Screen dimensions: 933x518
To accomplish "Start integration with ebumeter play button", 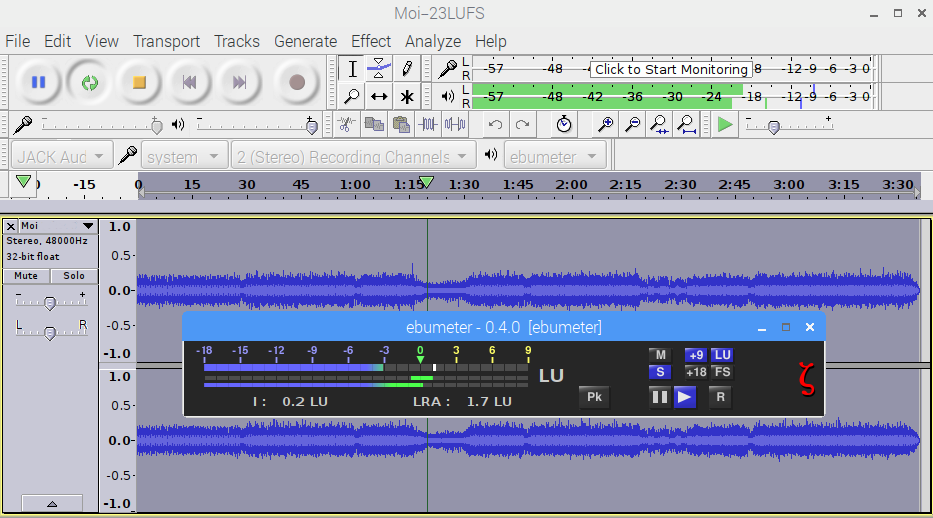I will (x=685, y=397).
